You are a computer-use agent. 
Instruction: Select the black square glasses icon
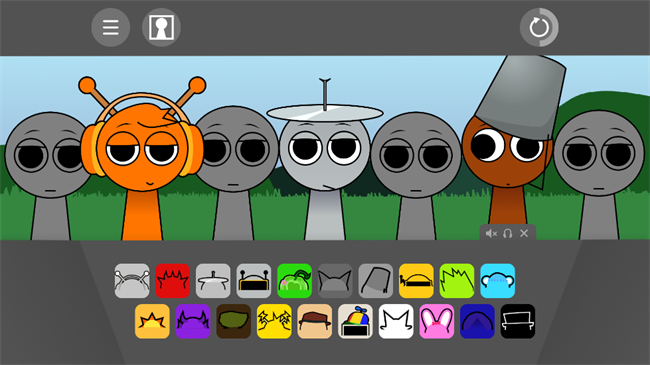(x=518, y=321)
